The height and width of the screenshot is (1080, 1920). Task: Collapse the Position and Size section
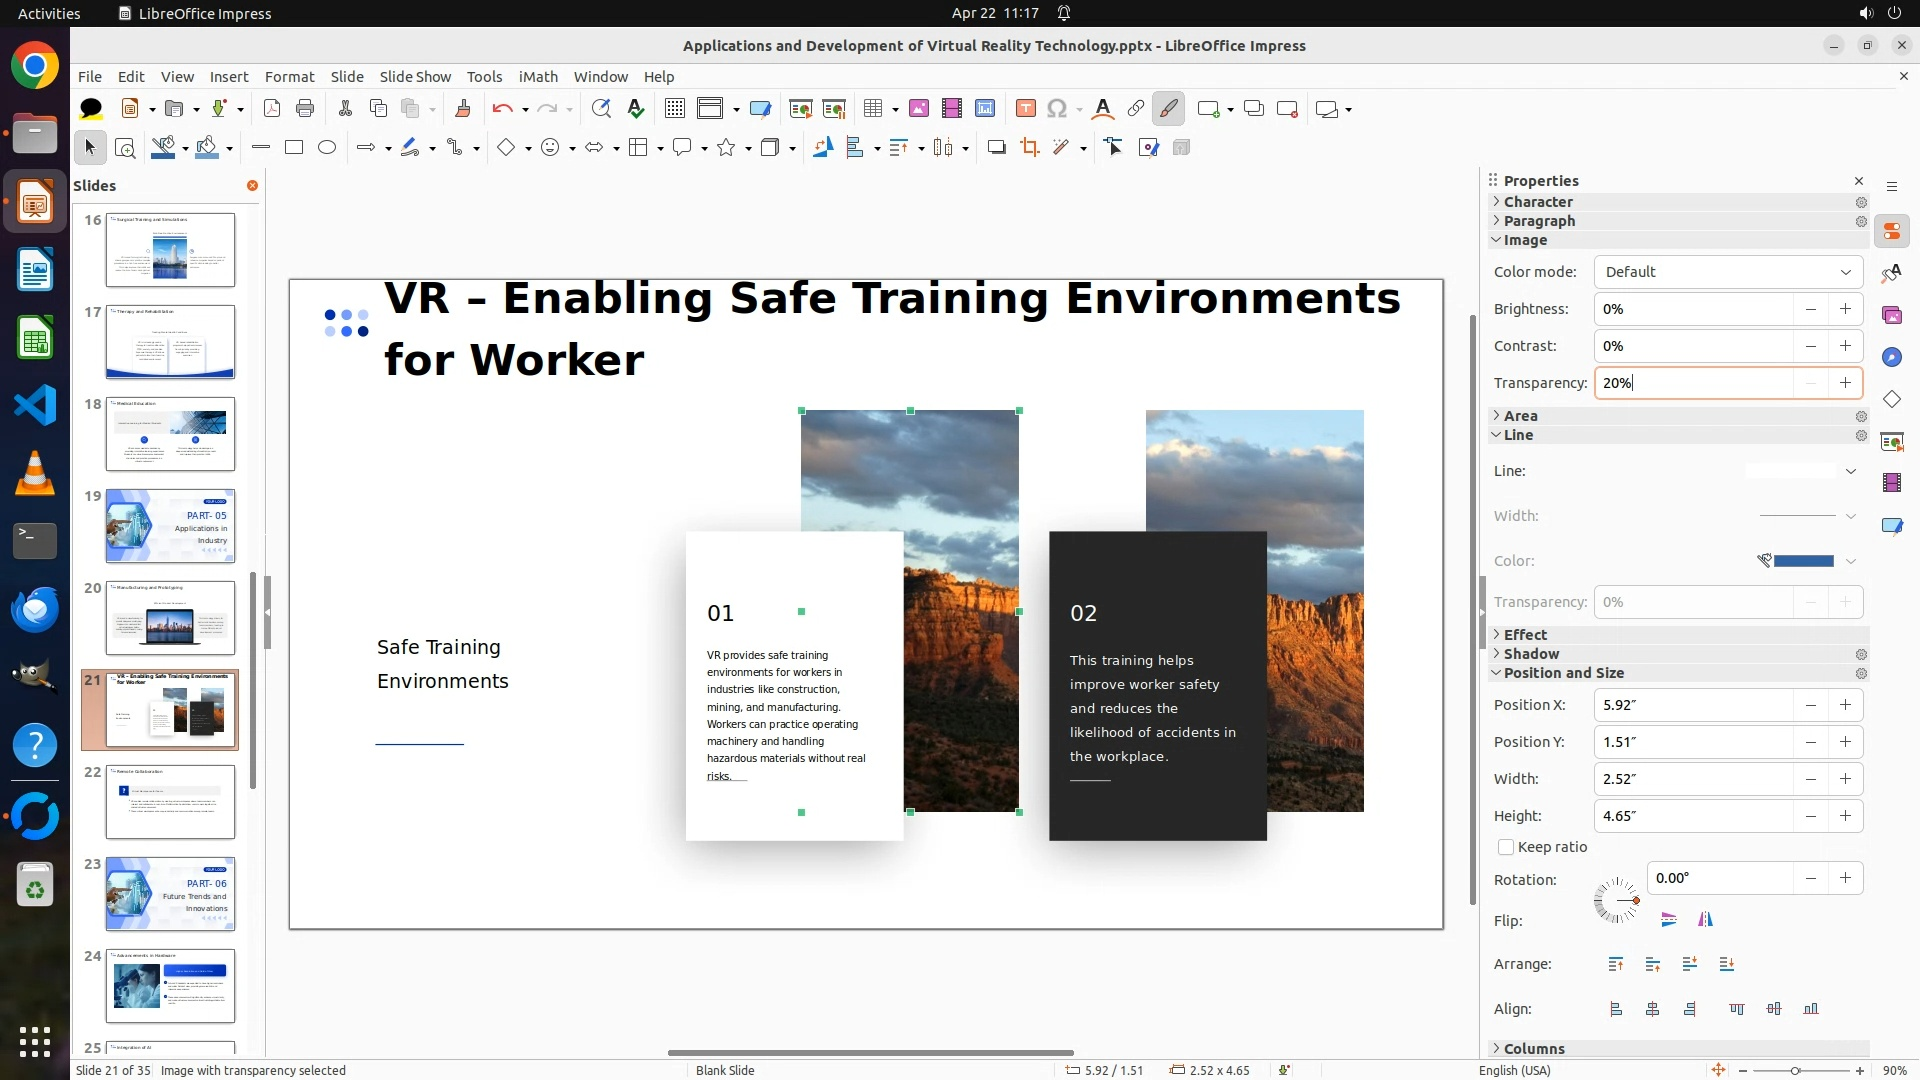[x=1563, y=673]
